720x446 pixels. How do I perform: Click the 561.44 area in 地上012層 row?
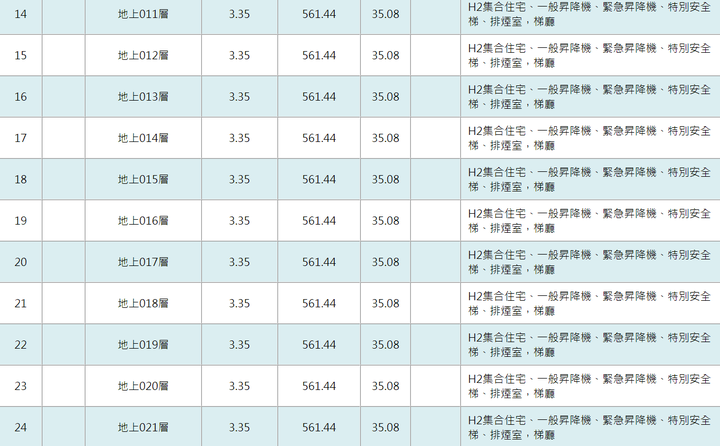[319, 56]
